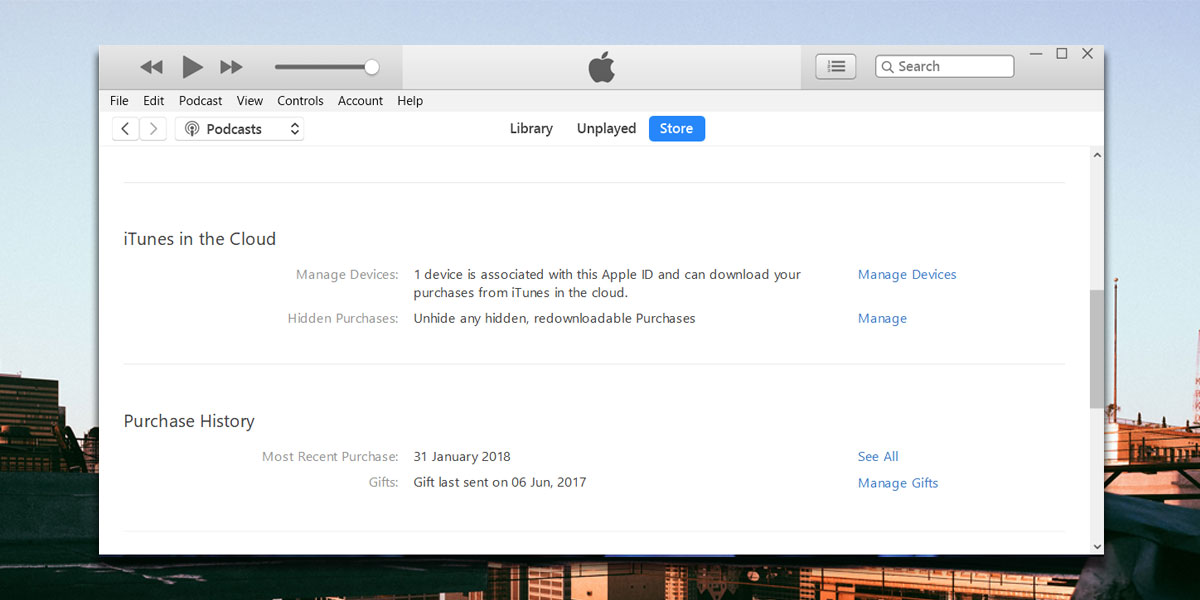Click 'Unhide any hidden, redownloadable Purchases' text
Screen dimensions: 1200x600
click(554, 318)
